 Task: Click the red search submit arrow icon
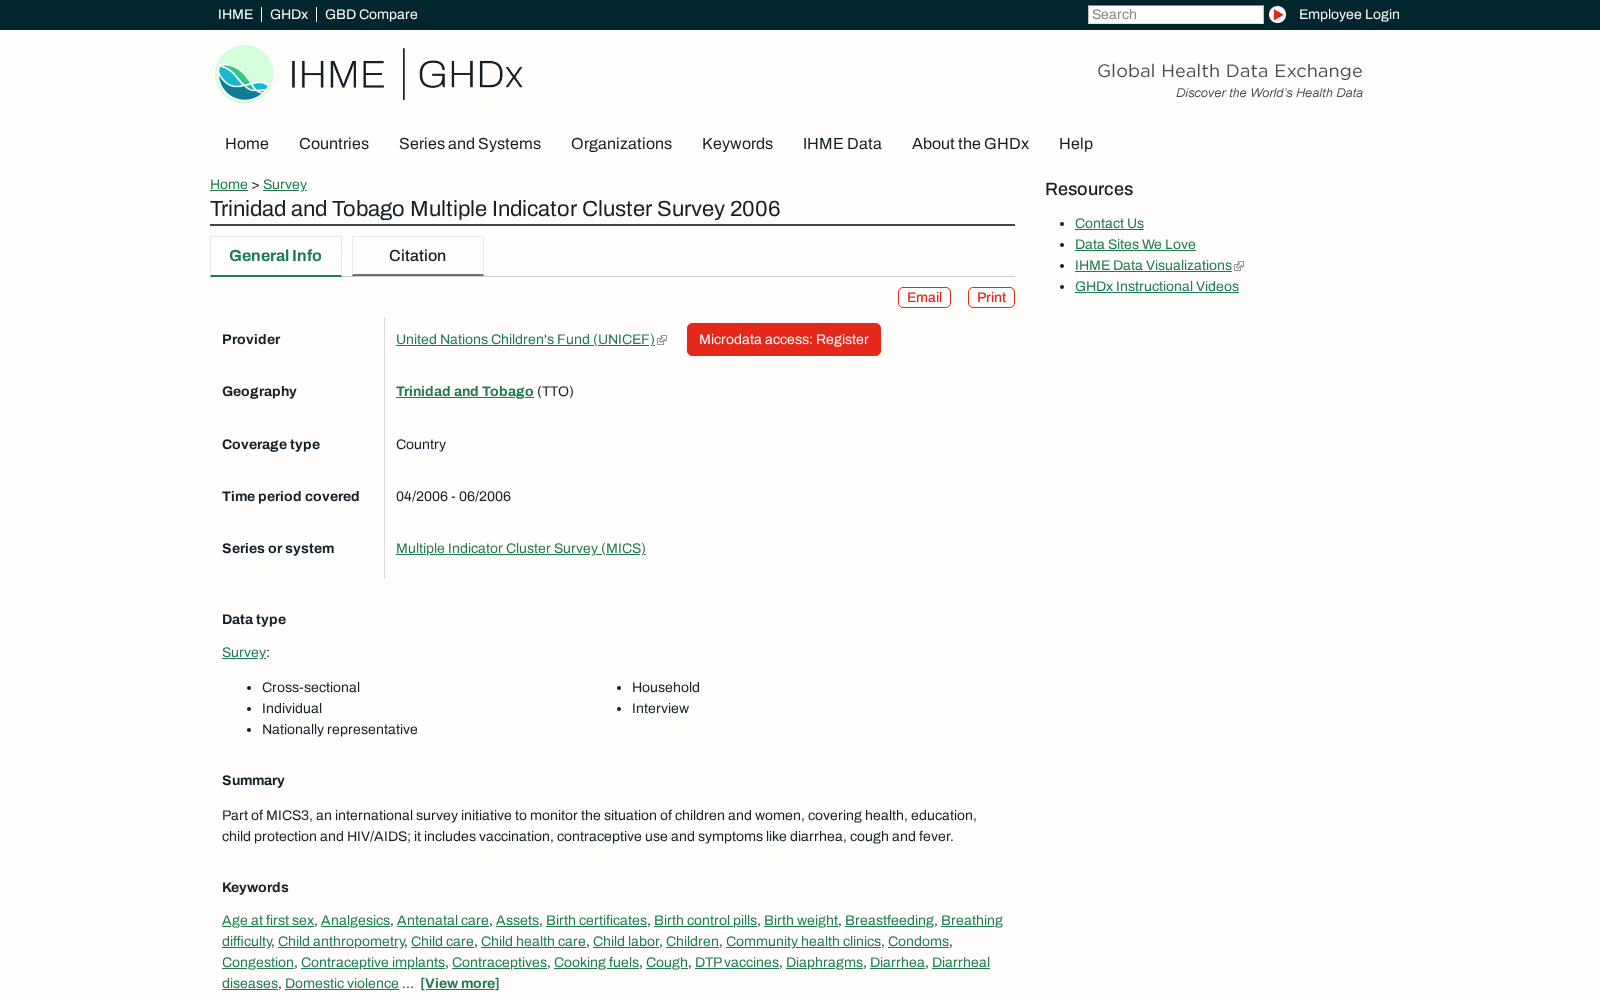click(1277, 14)
